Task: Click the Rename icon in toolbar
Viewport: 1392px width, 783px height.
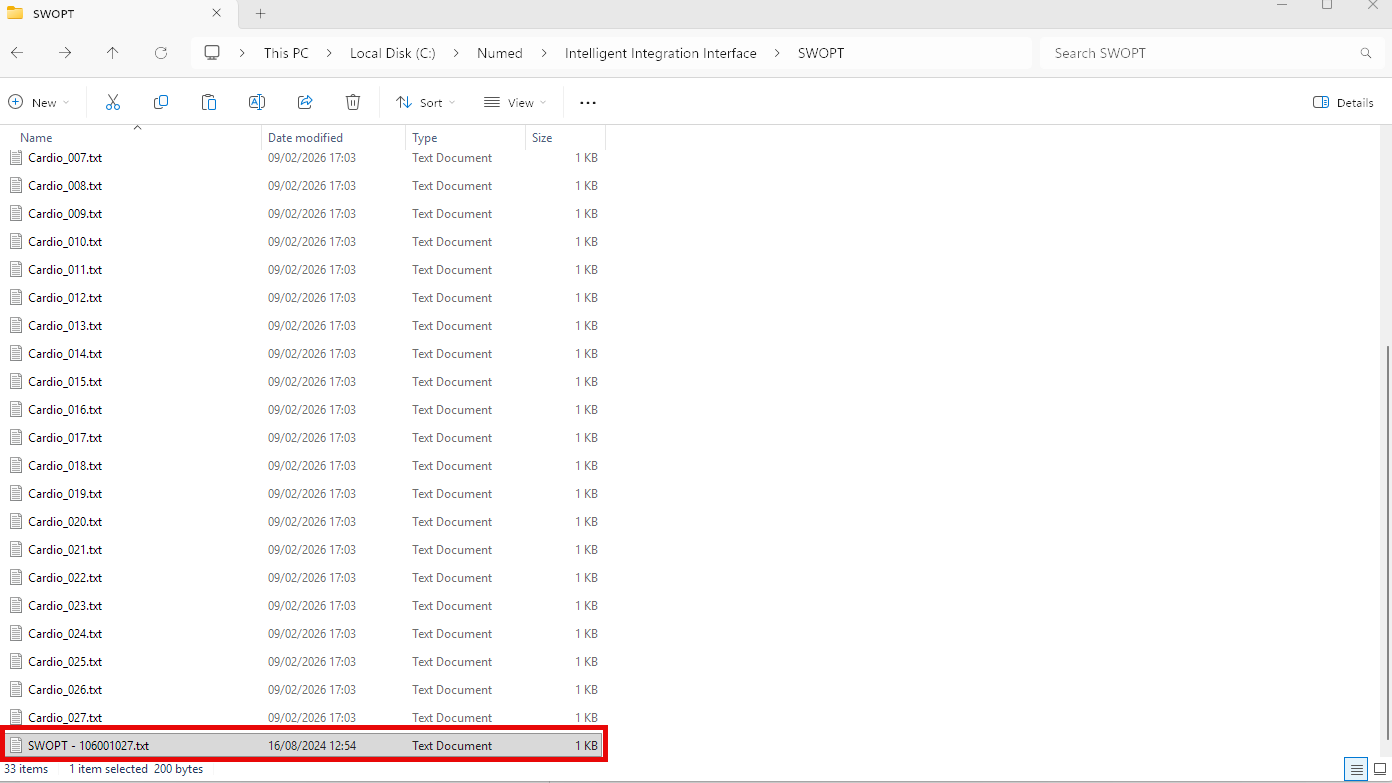Action: (257, 102)
